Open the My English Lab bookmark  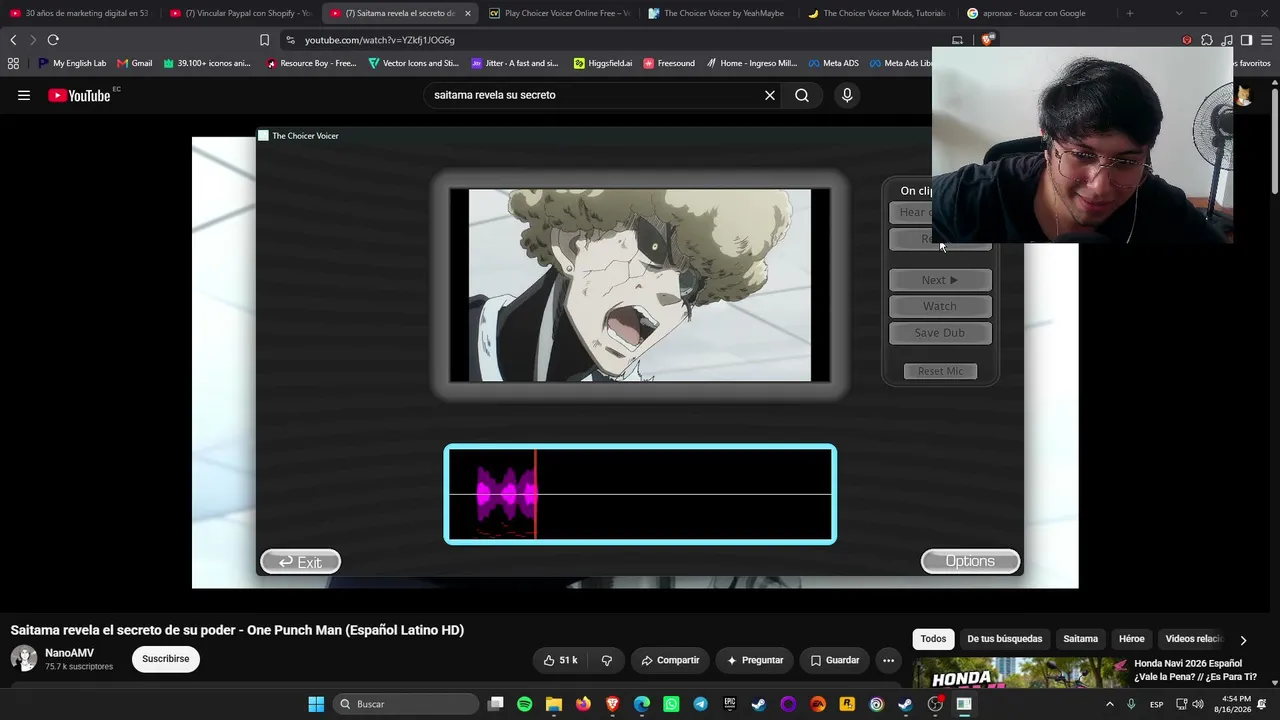click(x=72, y=63)
